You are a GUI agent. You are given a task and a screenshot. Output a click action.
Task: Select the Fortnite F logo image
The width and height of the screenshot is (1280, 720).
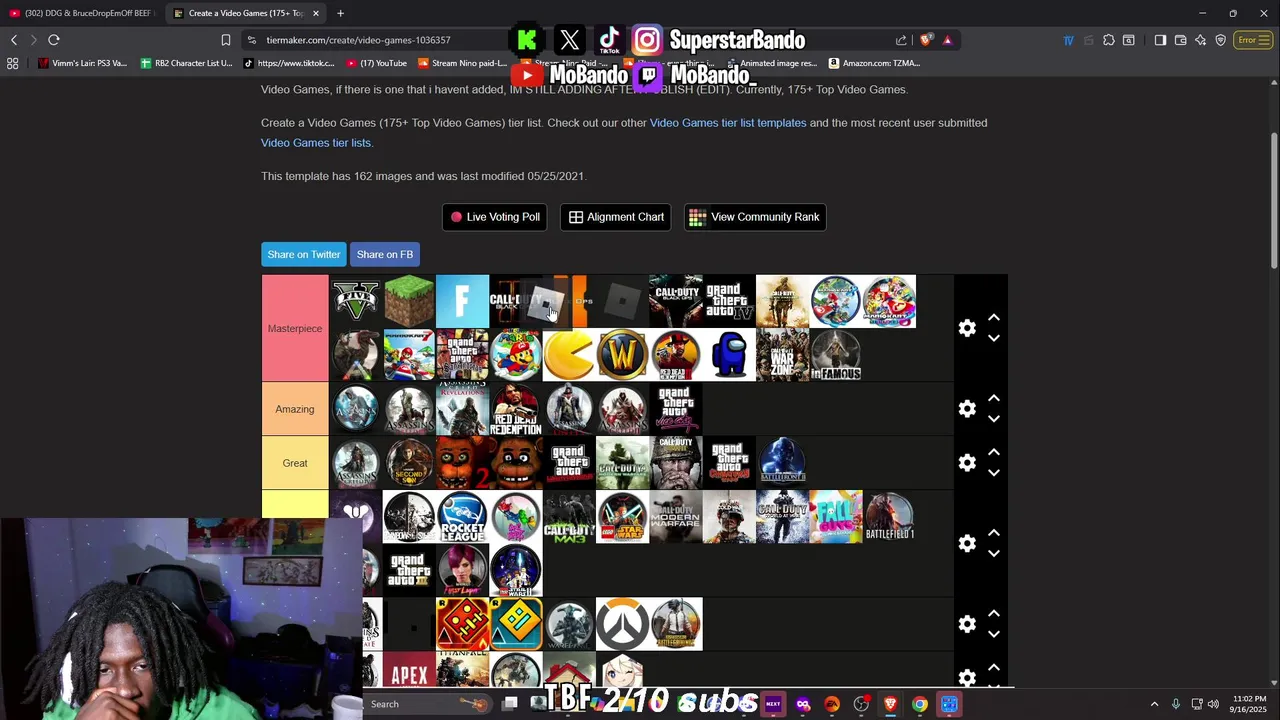[x=462, y=301]
